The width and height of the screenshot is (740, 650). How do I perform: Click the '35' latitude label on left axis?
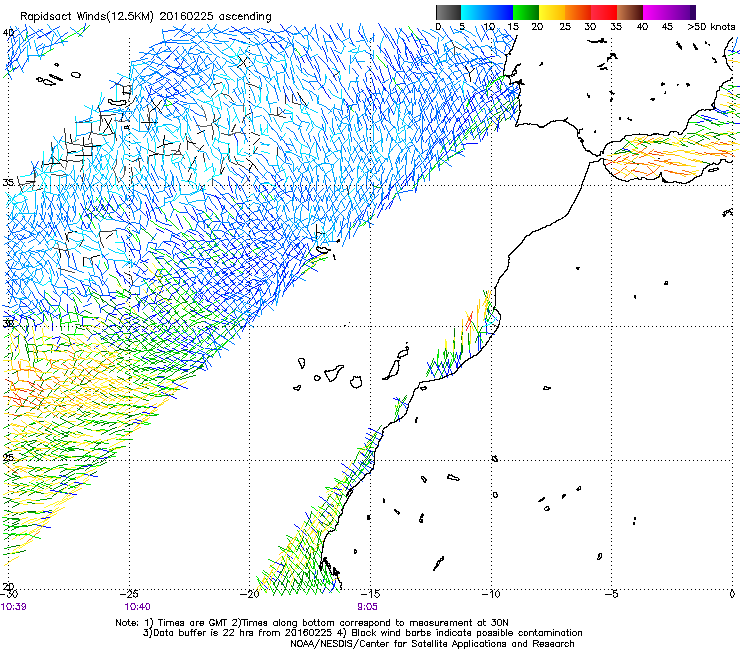8,182
